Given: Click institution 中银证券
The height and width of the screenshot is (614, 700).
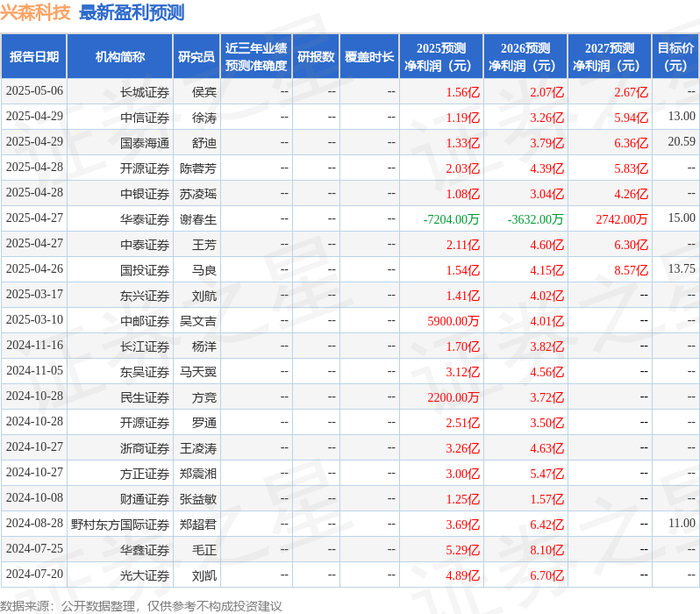Looking at the screenshot, I should point(145,194).
